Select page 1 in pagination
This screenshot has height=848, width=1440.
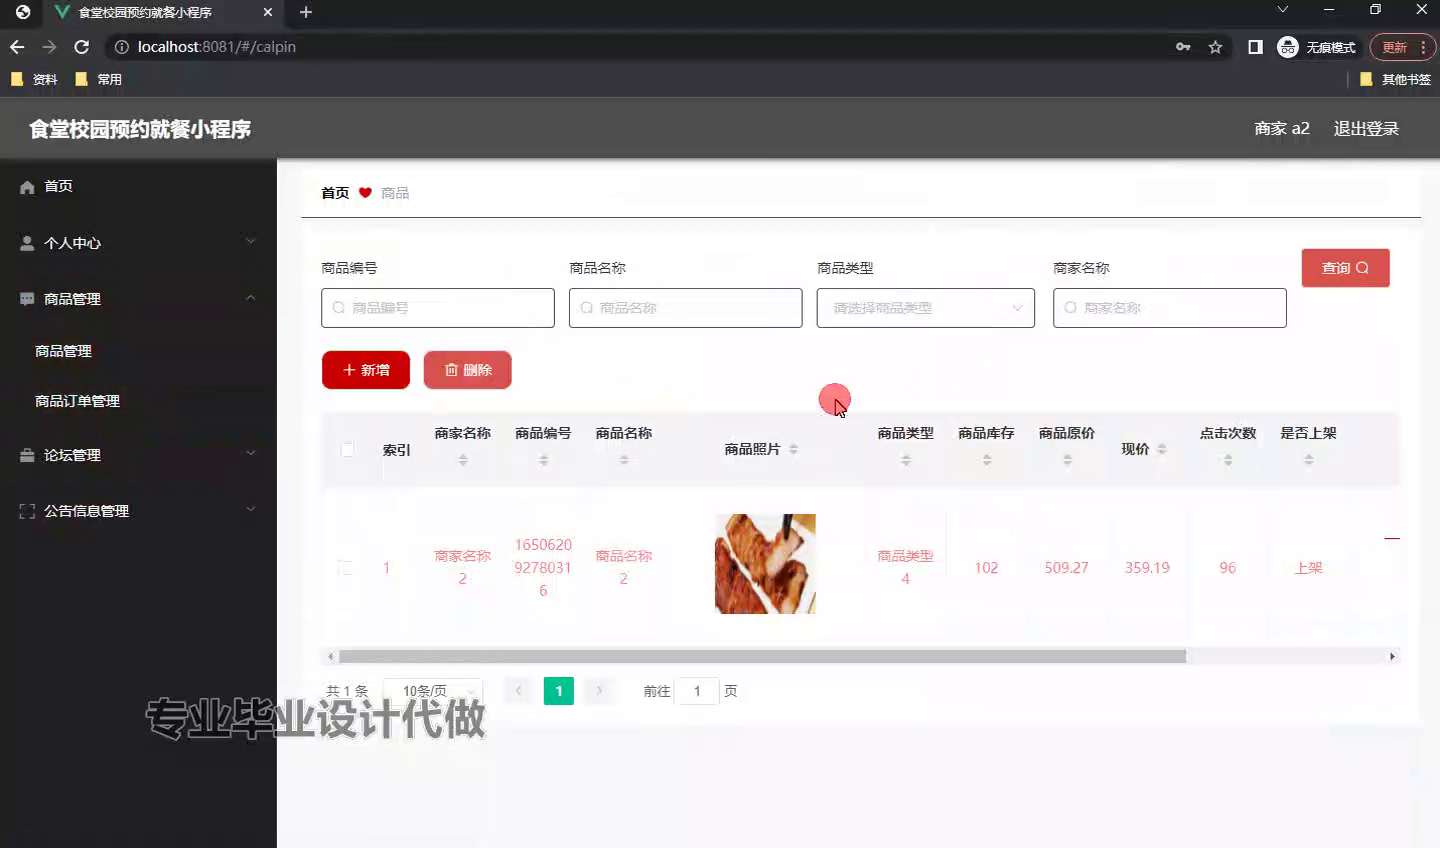click(559, 691)
